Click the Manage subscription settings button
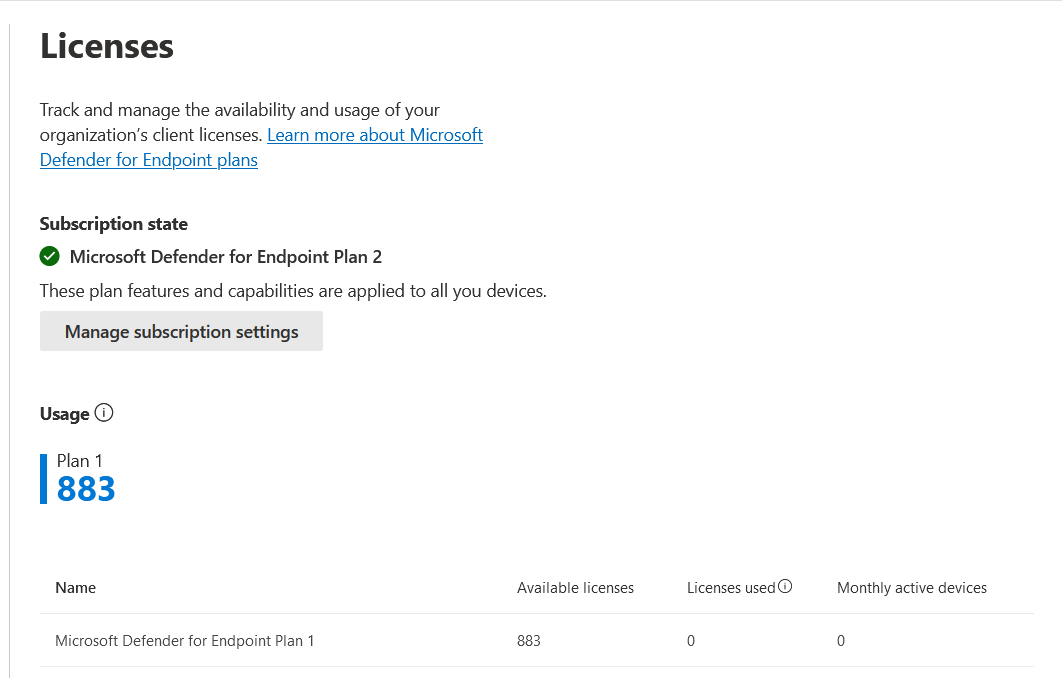 [182, 331]
